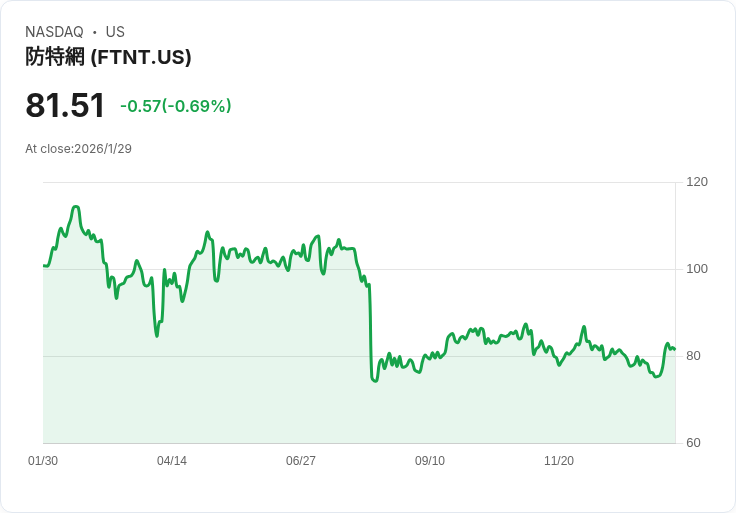Click the 01/30 date on the x-axis

coord(43,461)
